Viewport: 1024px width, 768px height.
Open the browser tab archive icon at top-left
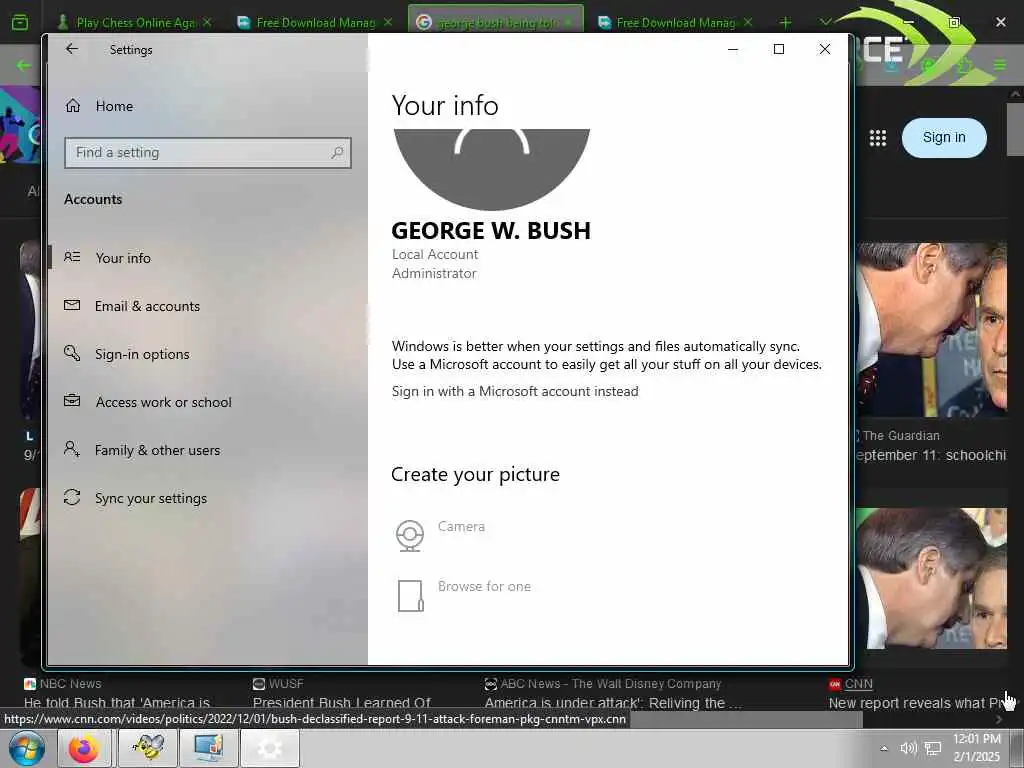20,23
